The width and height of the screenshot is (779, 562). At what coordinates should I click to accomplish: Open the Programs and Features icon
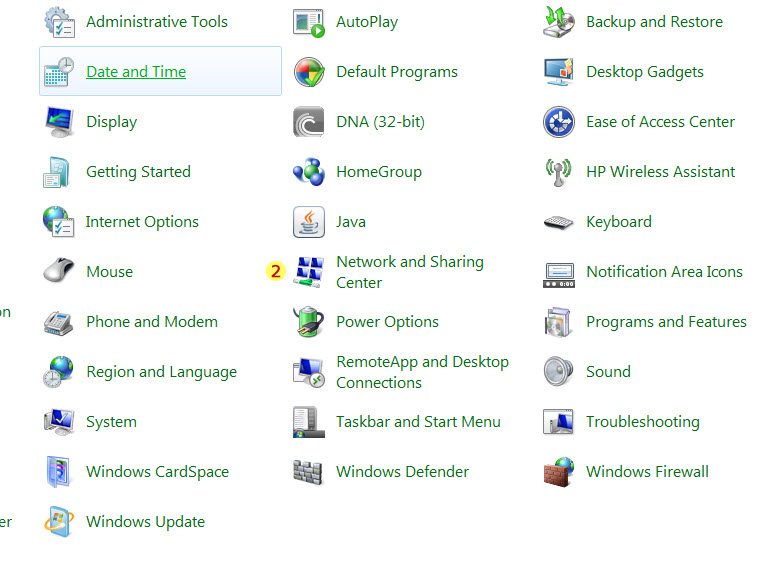tap(557, 322)
